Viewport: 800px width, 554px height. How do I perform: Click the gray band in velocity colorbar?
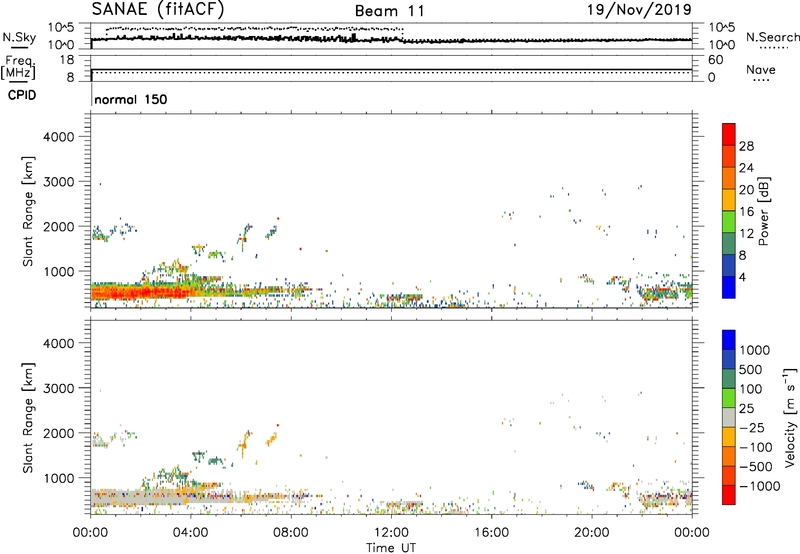(729, 418)
